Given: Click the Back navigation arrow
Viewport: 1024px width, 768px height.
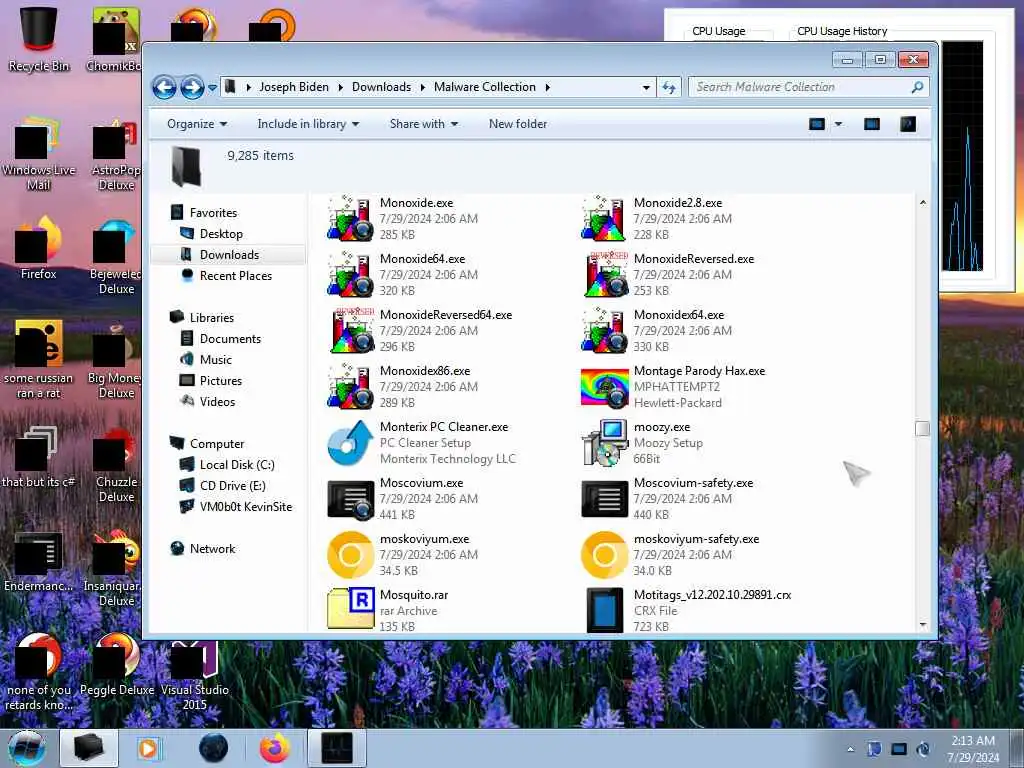Looking at the screenshot, I should point(165,87).
